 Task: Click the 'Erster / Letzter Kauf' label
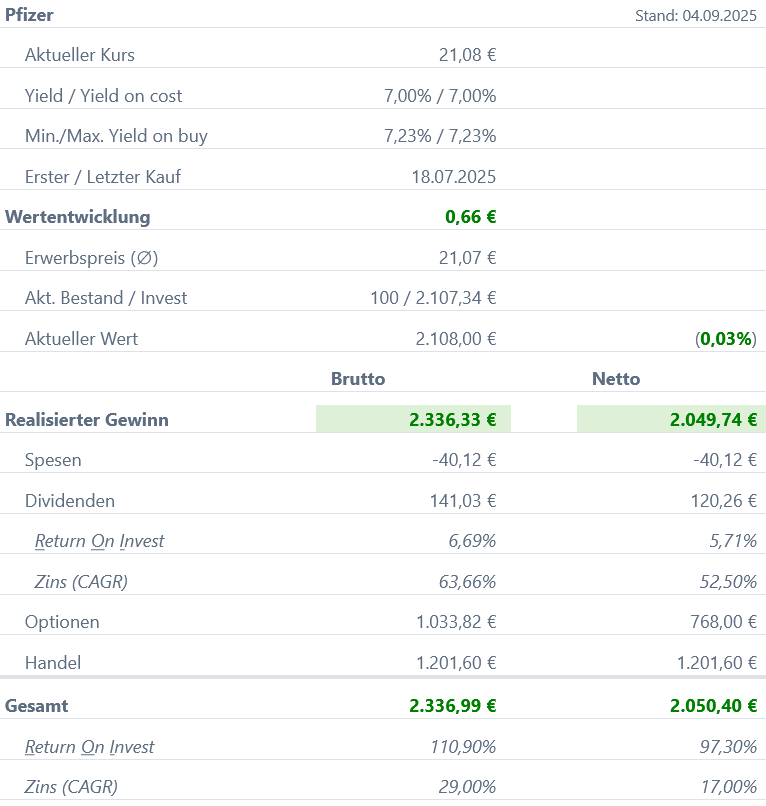tap(103, 177)
